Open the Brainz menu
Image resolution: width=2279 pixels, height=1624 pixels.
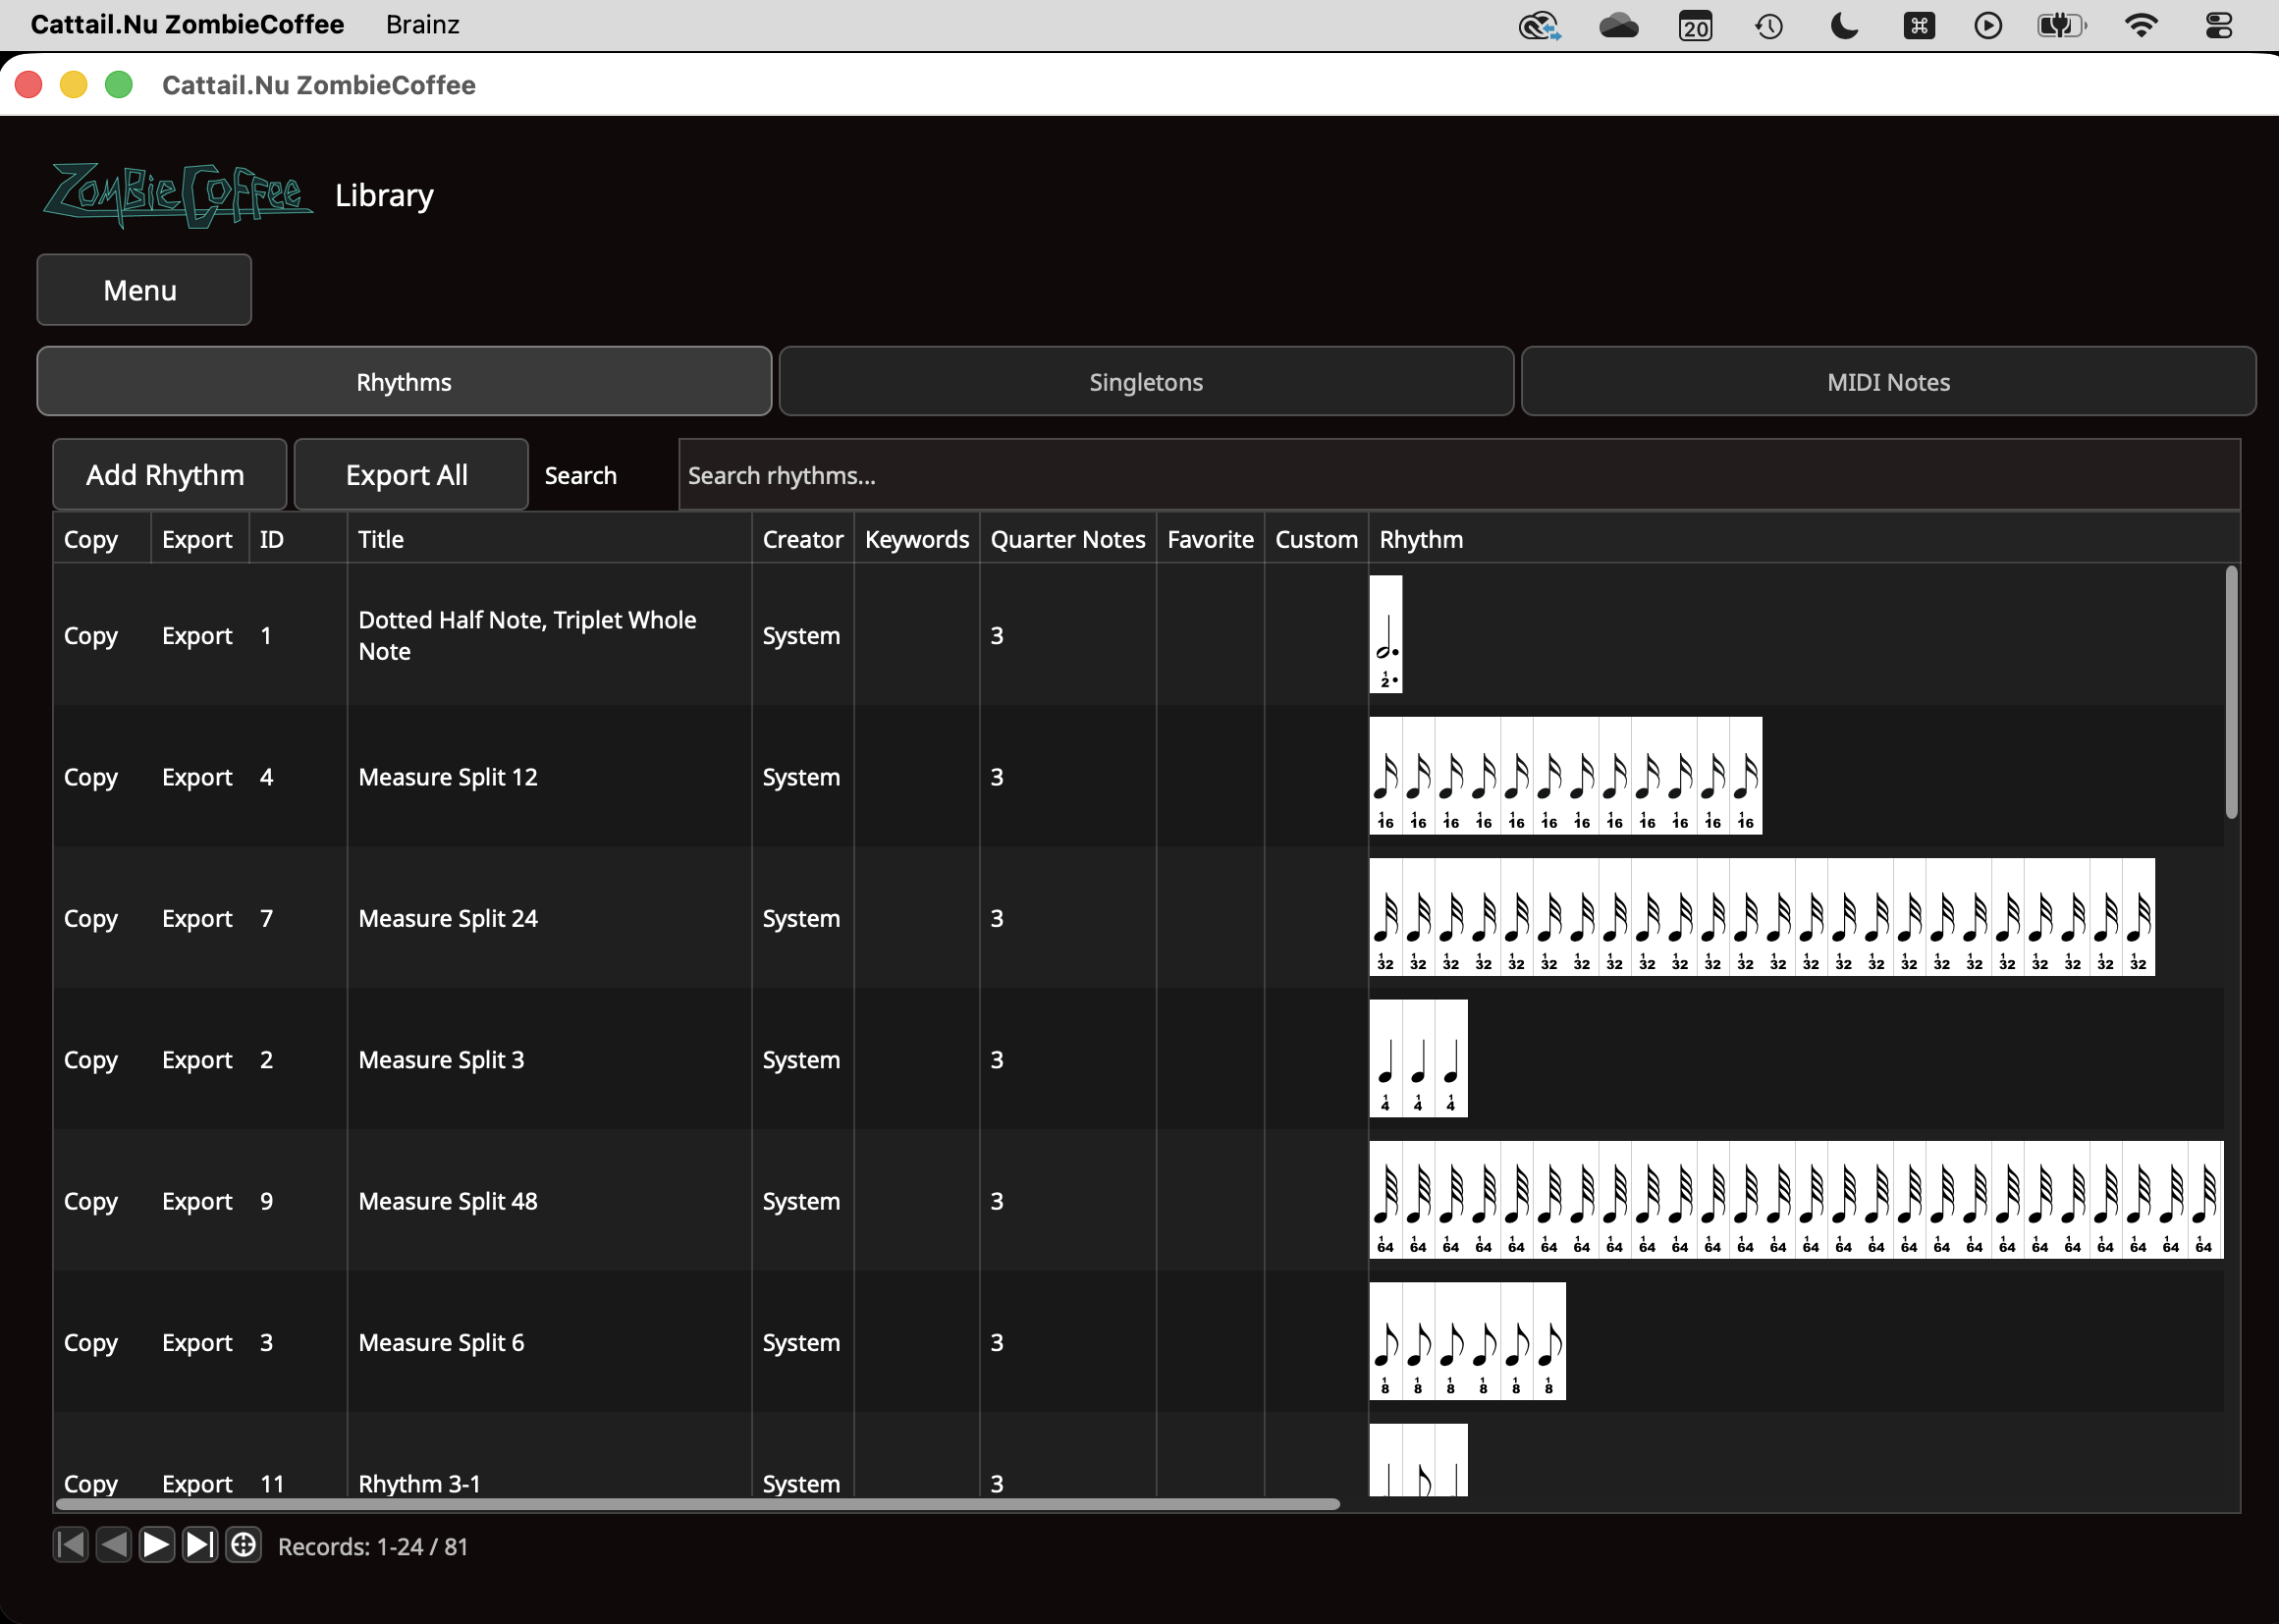[x=422, y=25]
